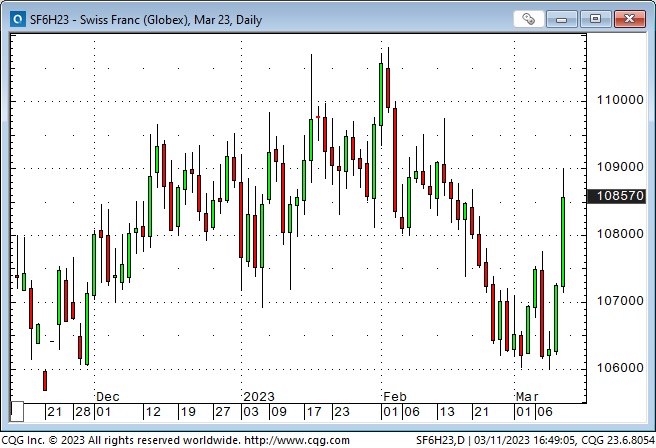Image resolution: width=656 pixels, height=448 pixels.
Task: Click the date label 03 on time axis
Action: [251, 412]
